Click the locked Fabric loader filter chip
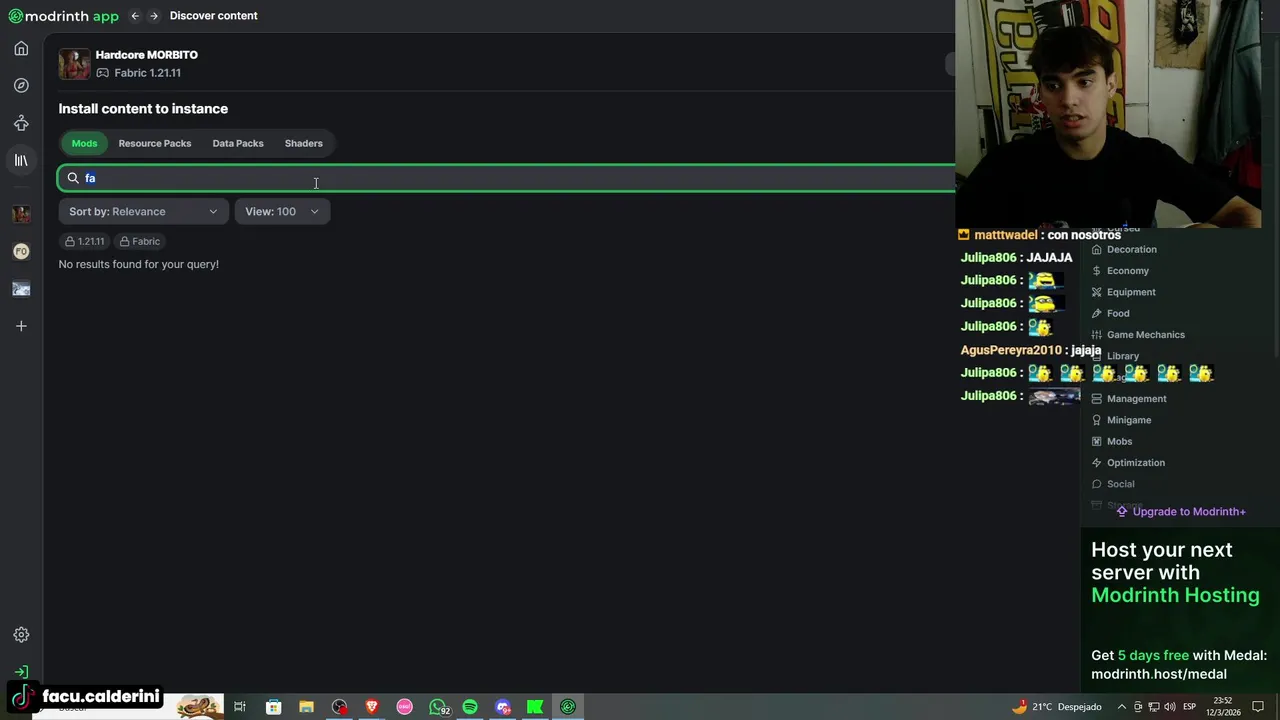The height and width of the screenshot is (720, 1280). 140,241
